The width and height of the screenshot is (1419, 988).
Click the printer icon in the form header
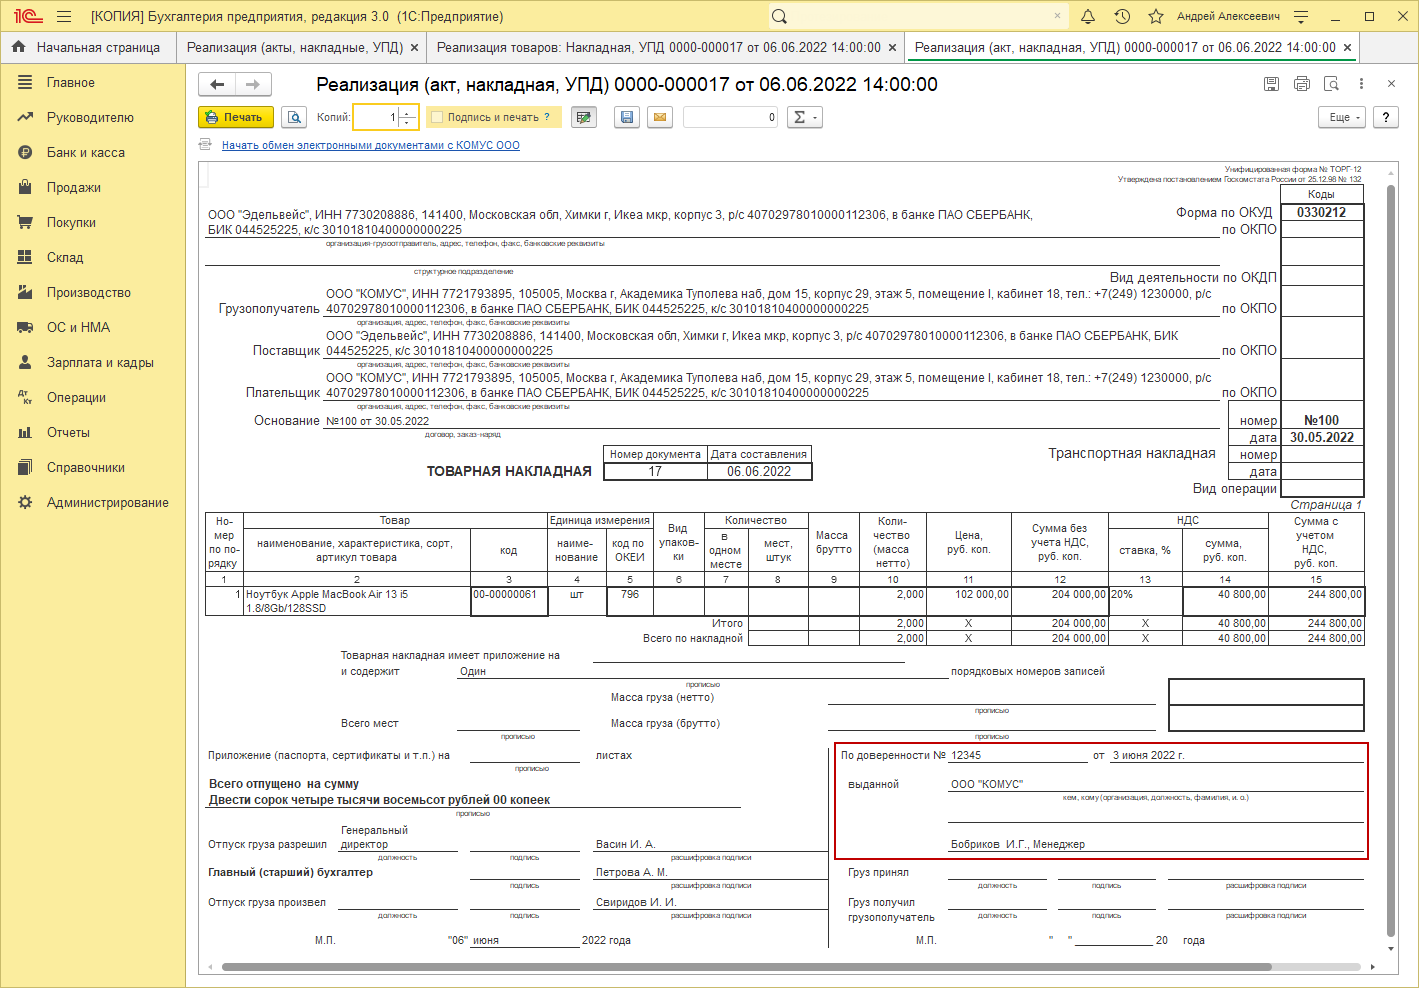[x=1301, y=84]
